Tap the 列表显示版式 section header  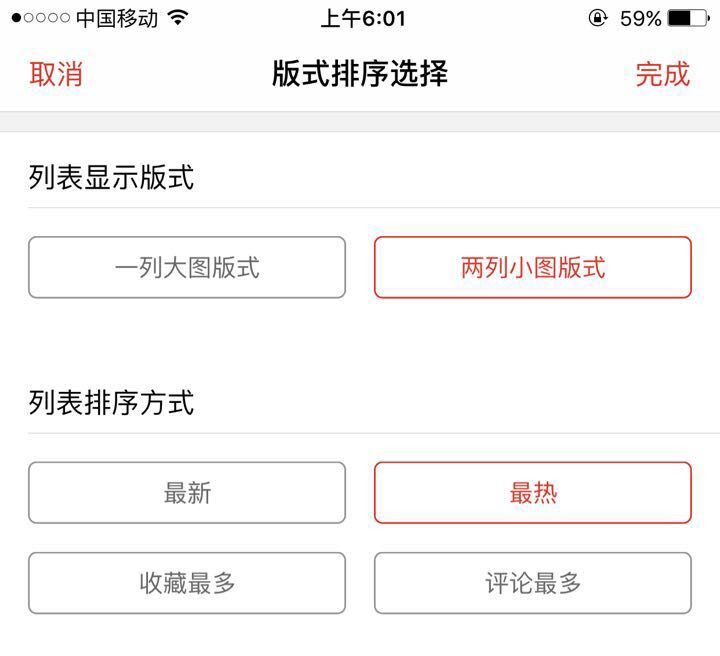tap(111, 178)
